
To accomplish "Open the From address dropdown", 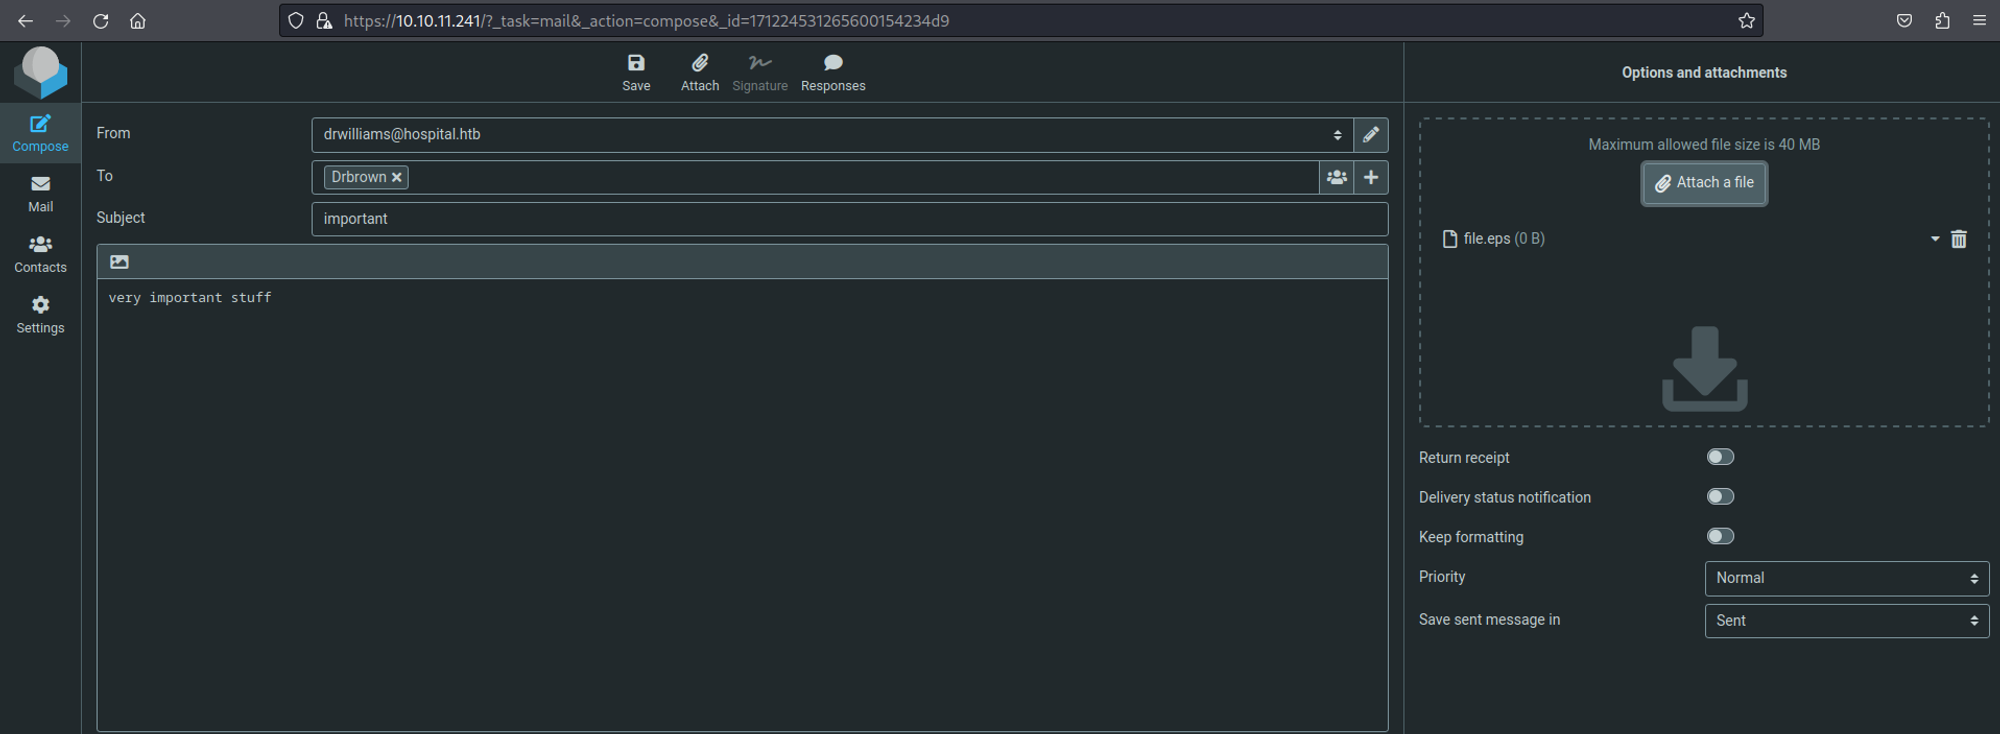I will pos(831,135).
